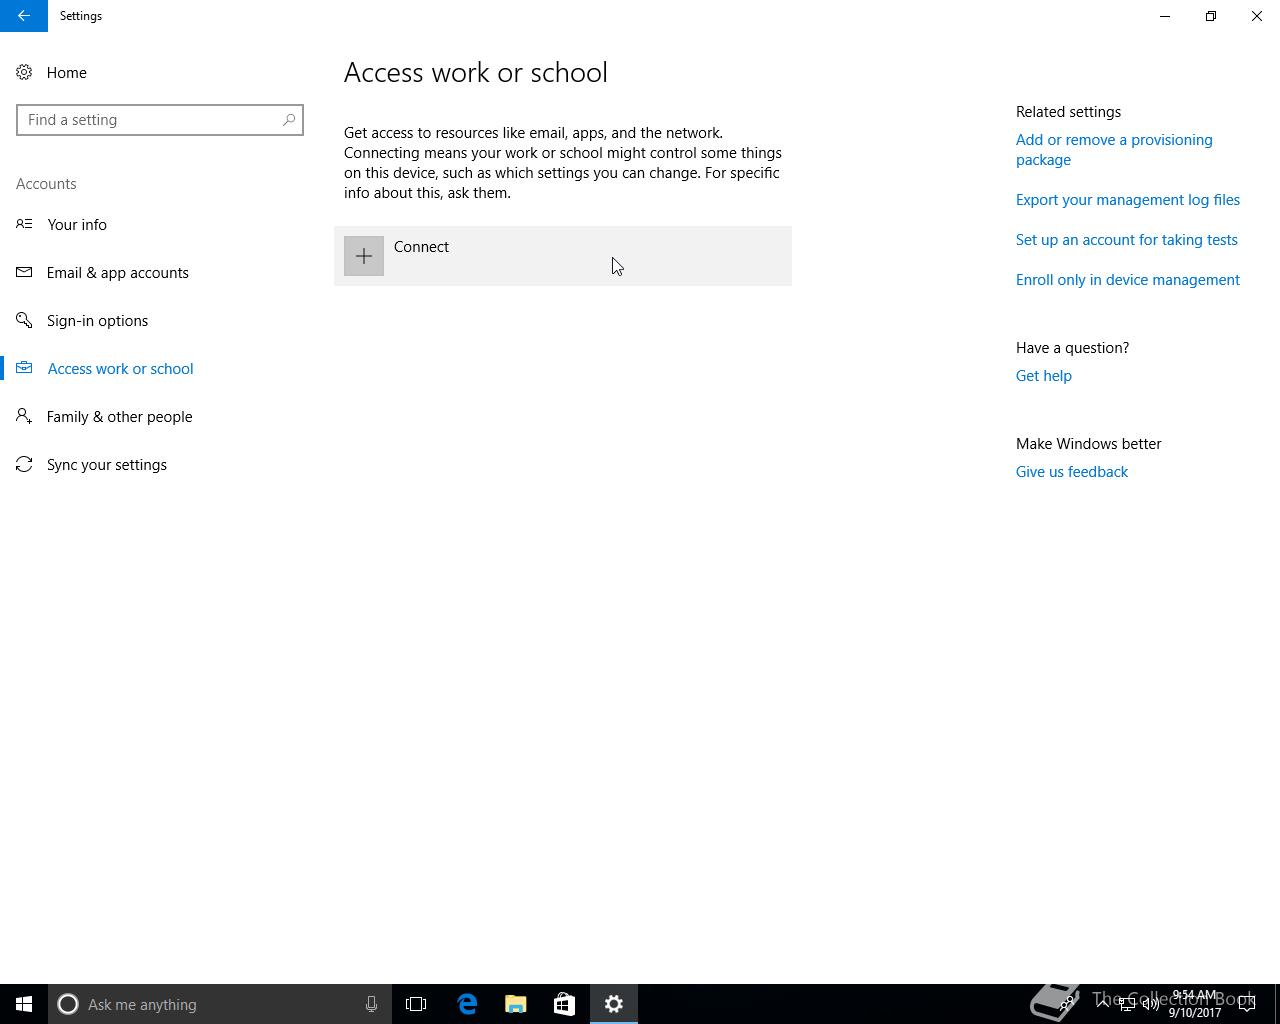1280x1024 pixels.
Task: Launch Microsoft Edge from taskbar
Action: (x=467, y=1004)
